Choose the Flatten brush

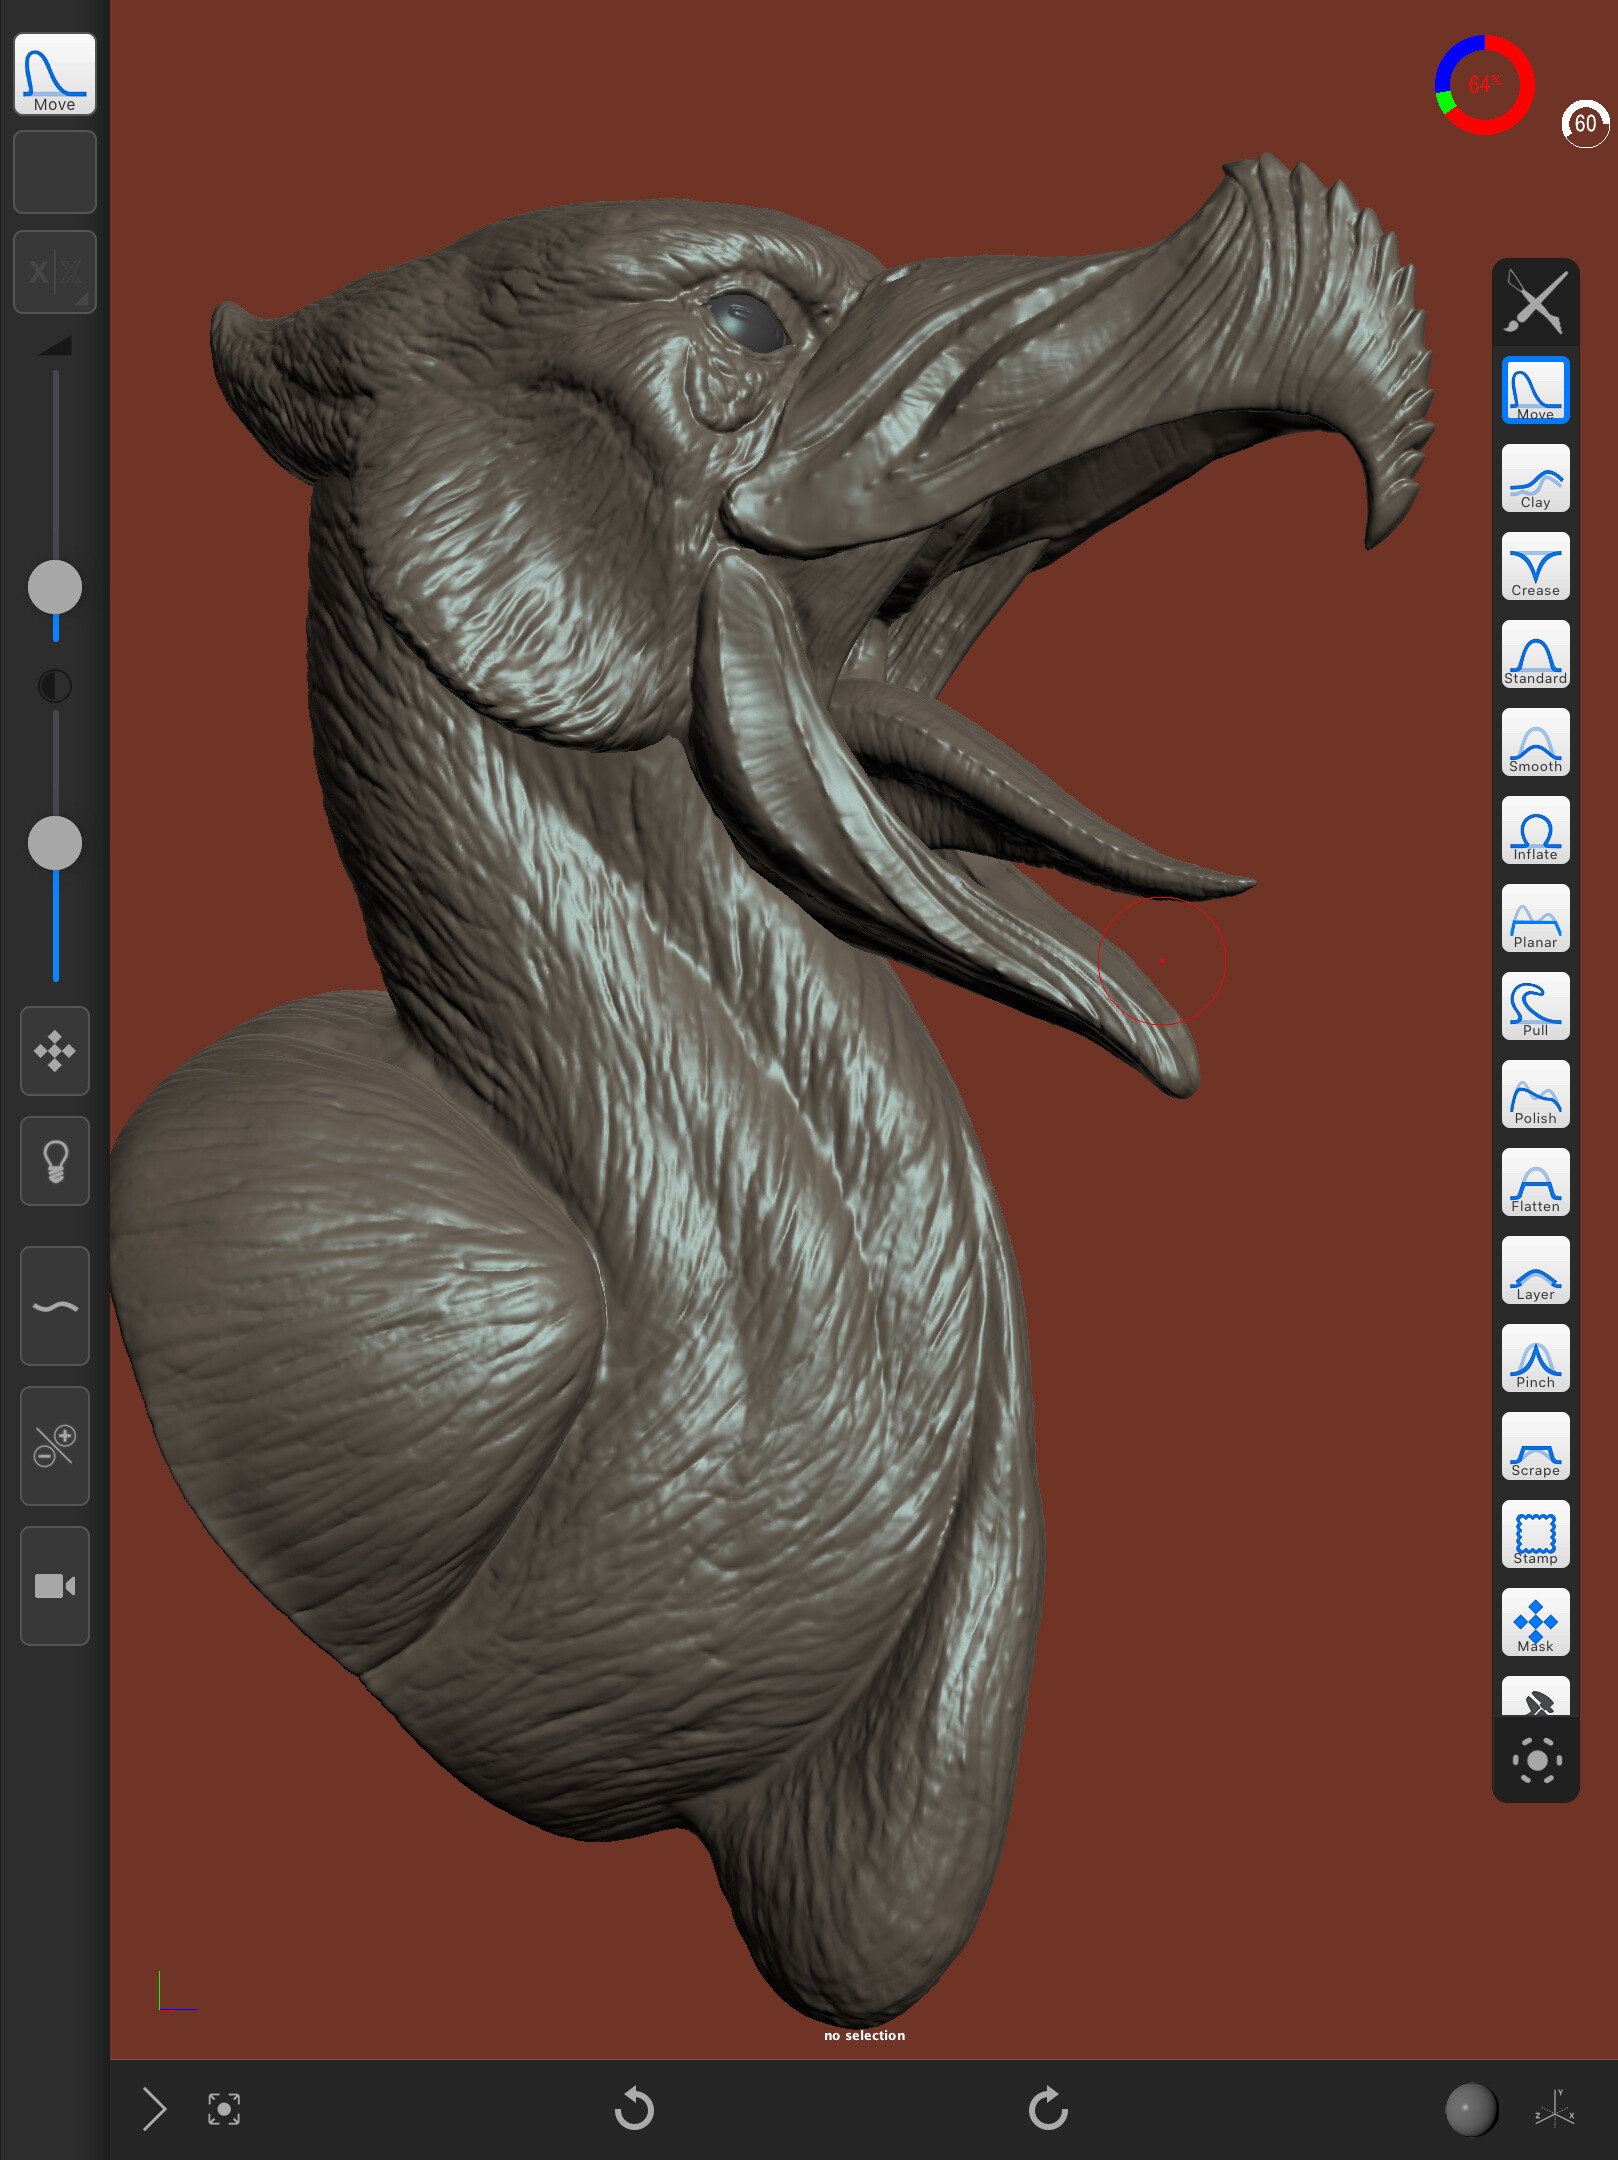point(1535,1183)
